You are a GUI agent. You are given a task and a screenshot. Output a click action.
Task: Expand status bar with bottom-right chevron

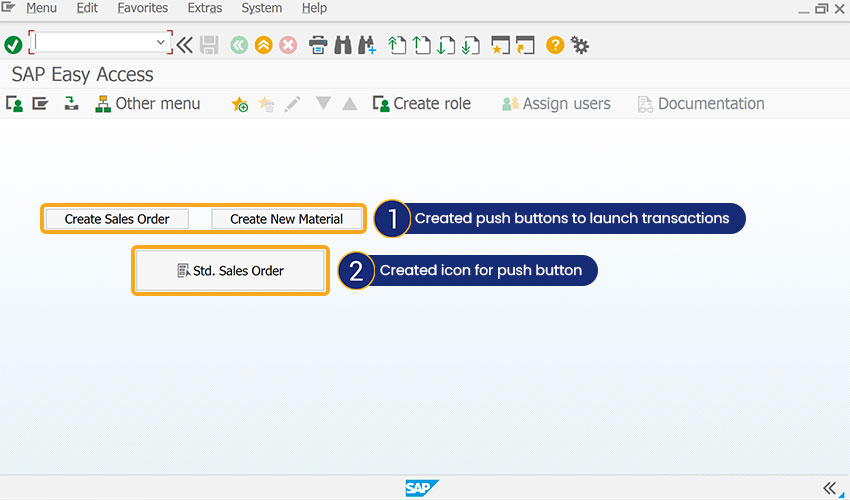click(829, 488)
